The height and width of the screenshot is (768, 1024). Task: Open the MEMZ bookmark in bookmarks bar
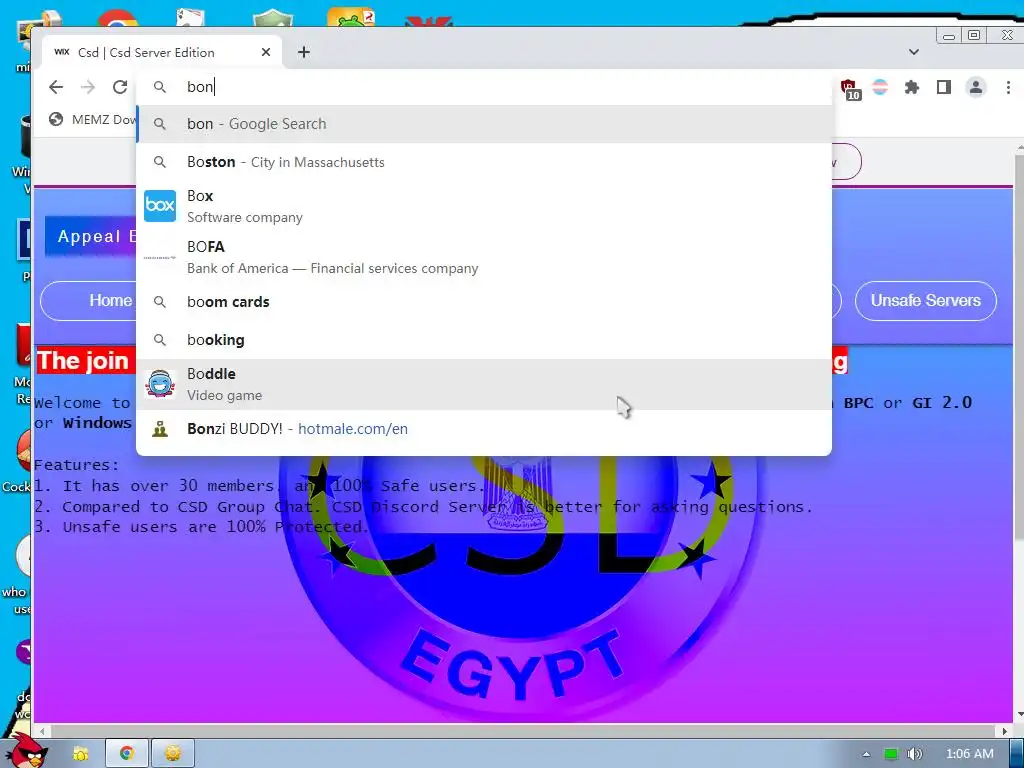pos(91,120)
